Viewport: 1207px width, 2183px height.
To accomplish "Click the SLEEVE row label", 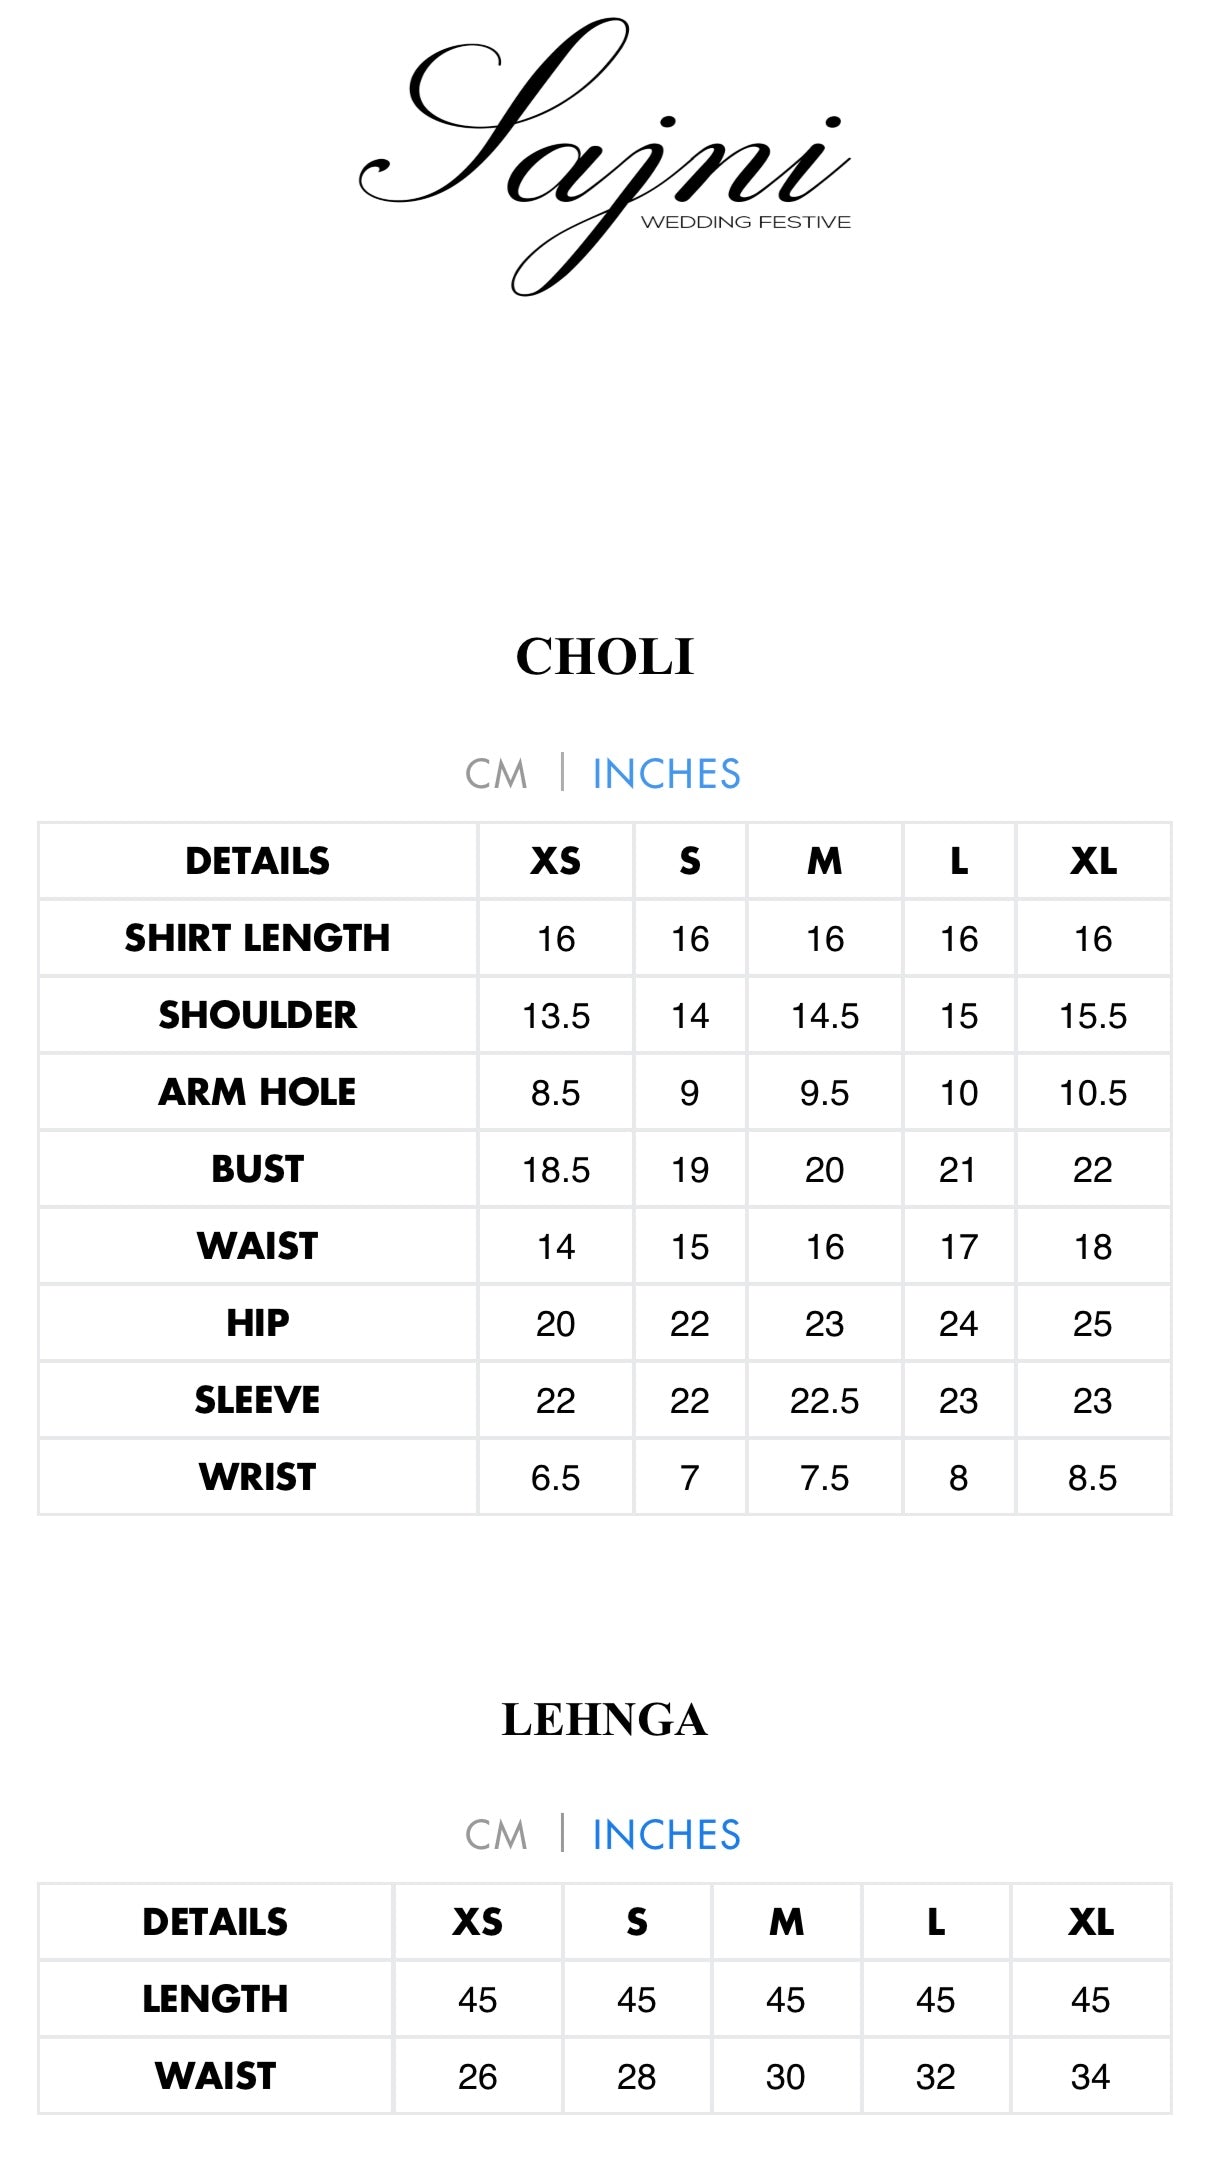I will (x=257, y=1400).
